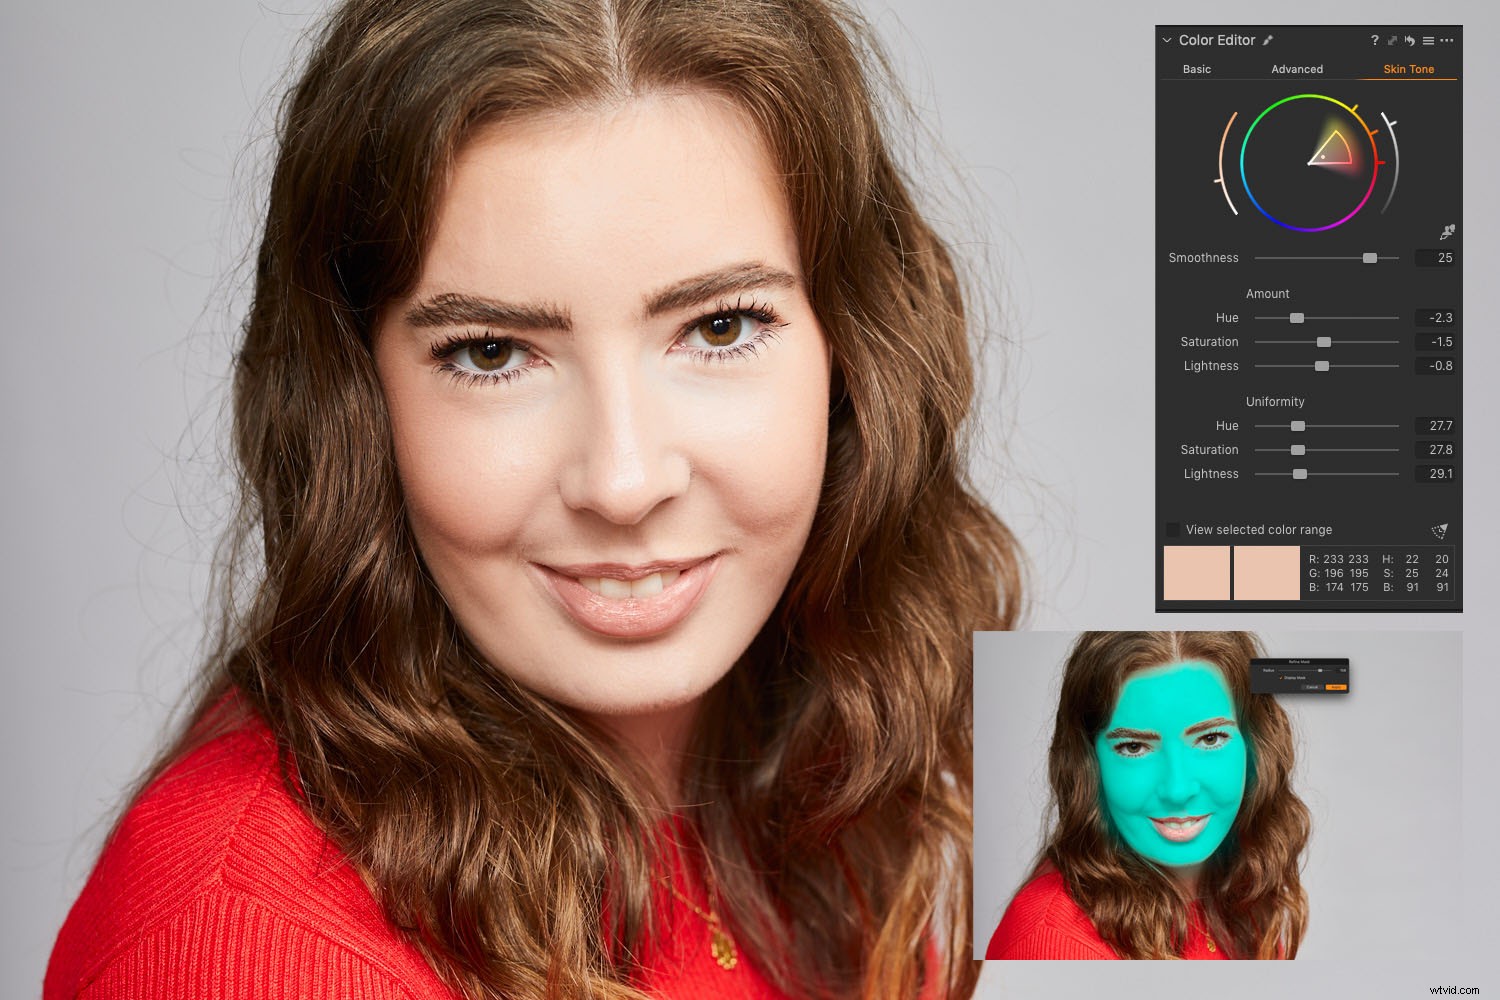Image resolution: width=1500 pixels, height=1000 pixels.
Task: Click the Smoothness slider handle
Action: [1369, 258]
